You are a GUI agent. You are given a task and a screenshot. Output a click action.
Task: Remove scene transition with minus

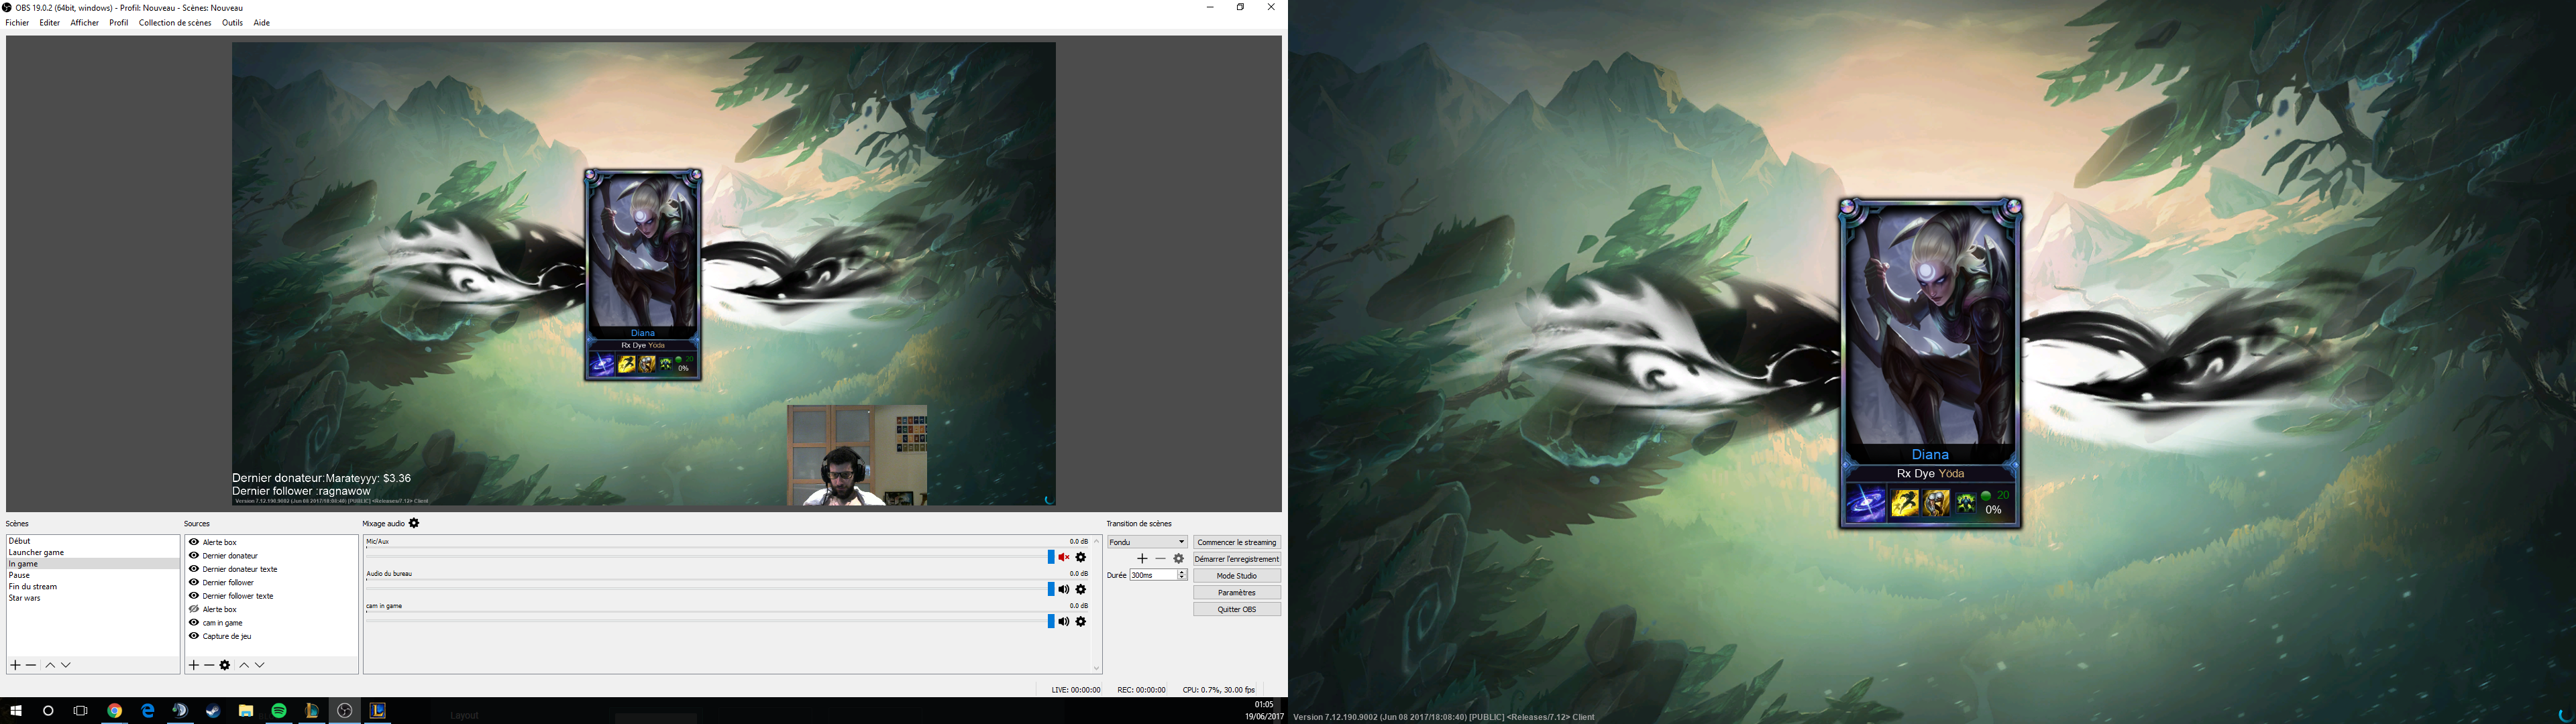[1160, 559]
